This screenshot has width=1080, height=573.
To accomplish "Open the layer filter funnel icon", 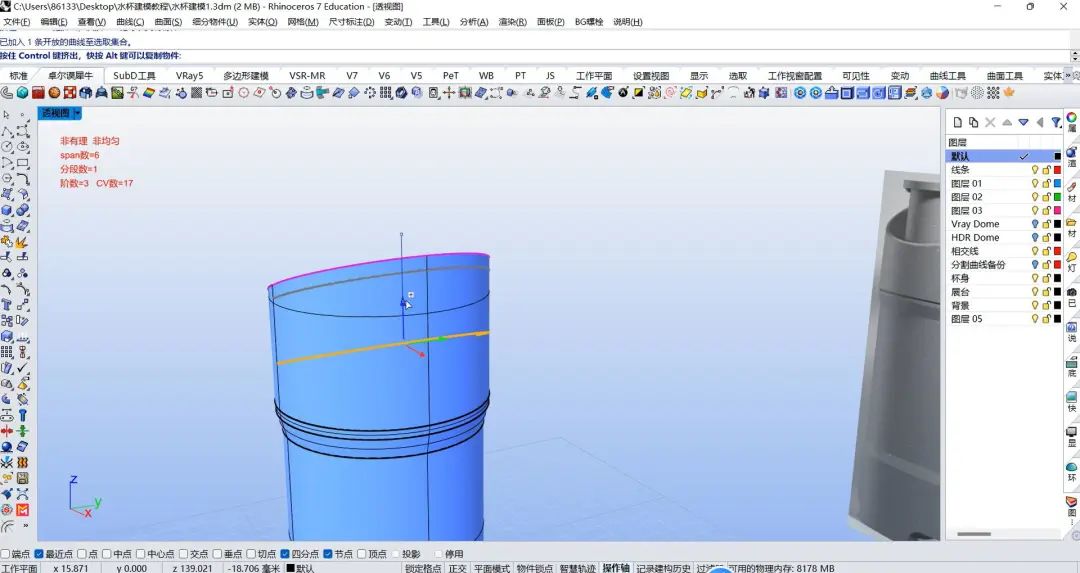I will [1056, 123].
